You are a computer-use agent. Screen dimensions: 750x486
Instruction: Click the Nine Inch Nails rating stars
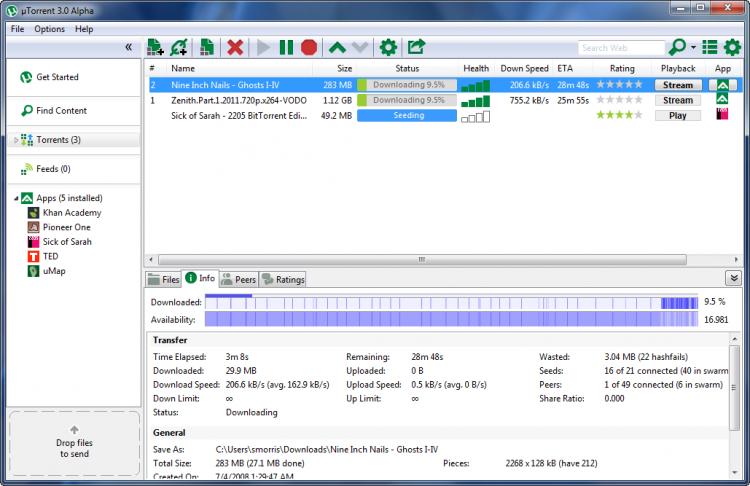(619, 84)
